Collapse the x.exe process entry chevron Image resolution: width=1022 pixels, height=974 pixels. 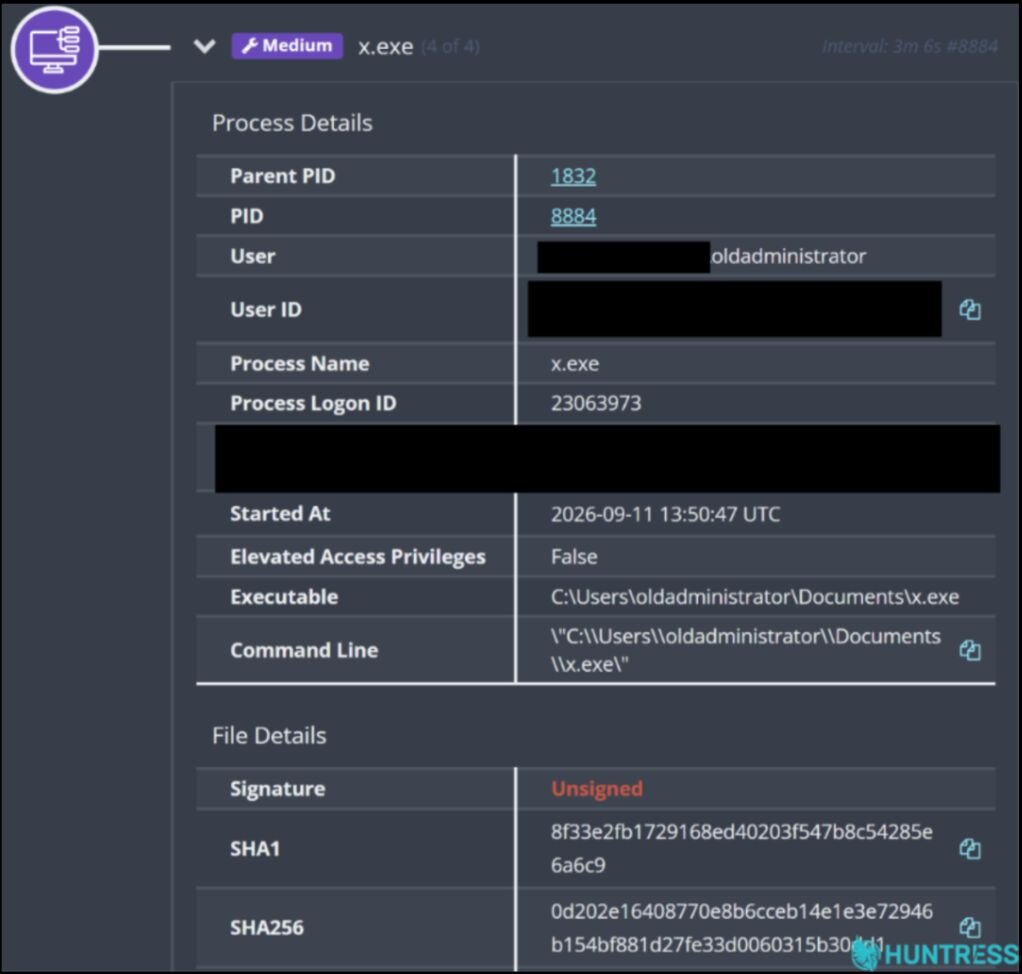205,46
